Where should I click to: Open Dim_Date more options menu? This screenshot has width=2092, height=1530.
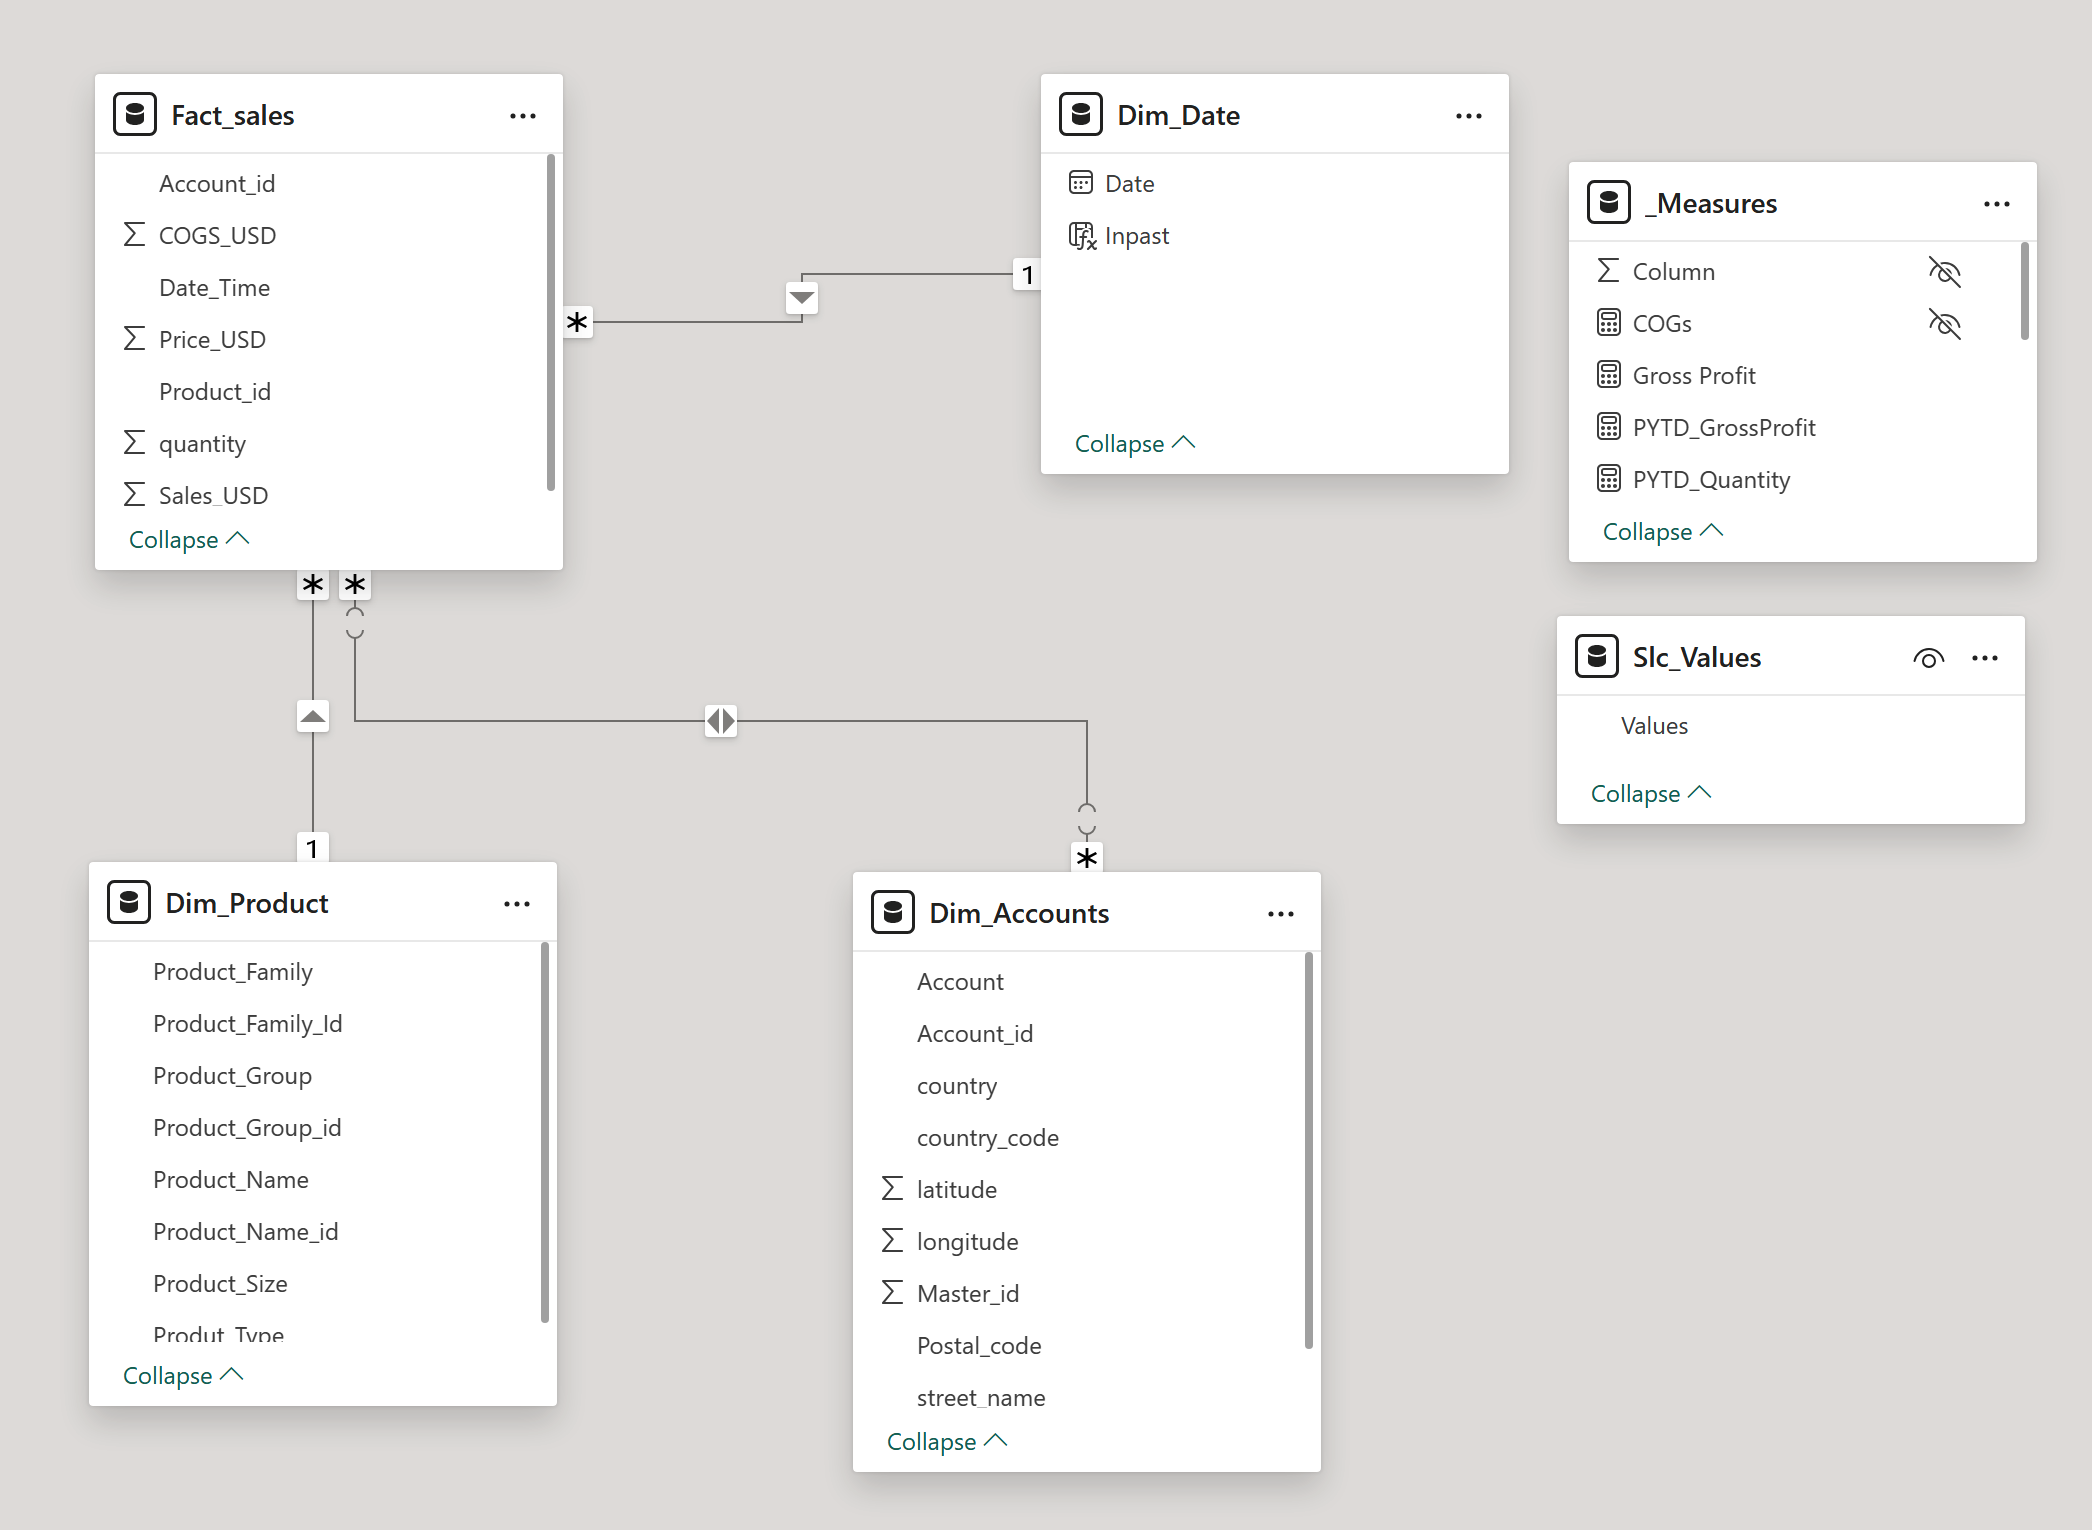pyautogui.click(x=1468, y=116)
